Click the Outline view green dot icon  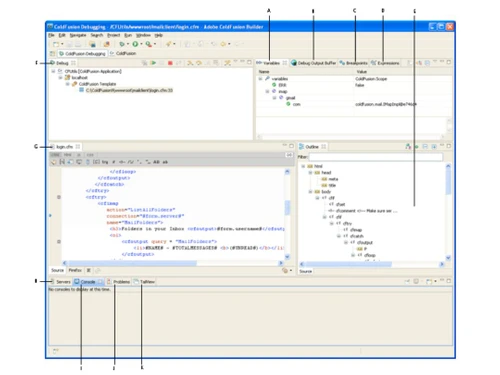[x=416, y=147]
